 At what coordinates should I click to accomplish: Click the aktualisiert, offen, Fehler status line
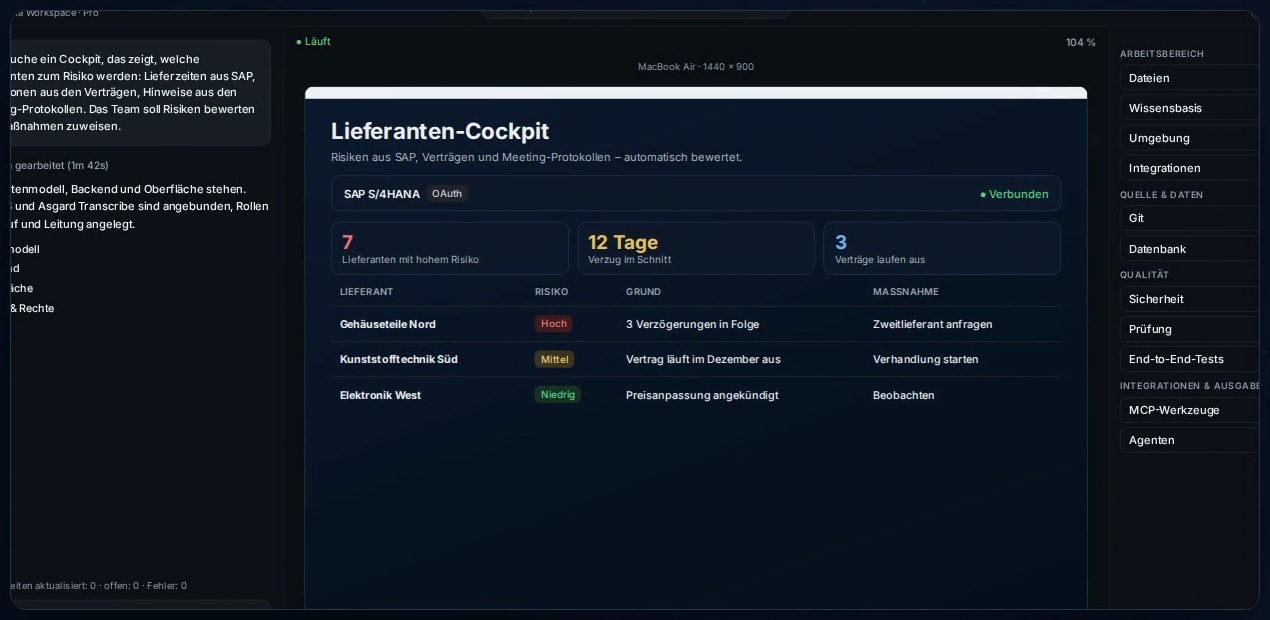(x=99, y=586)
